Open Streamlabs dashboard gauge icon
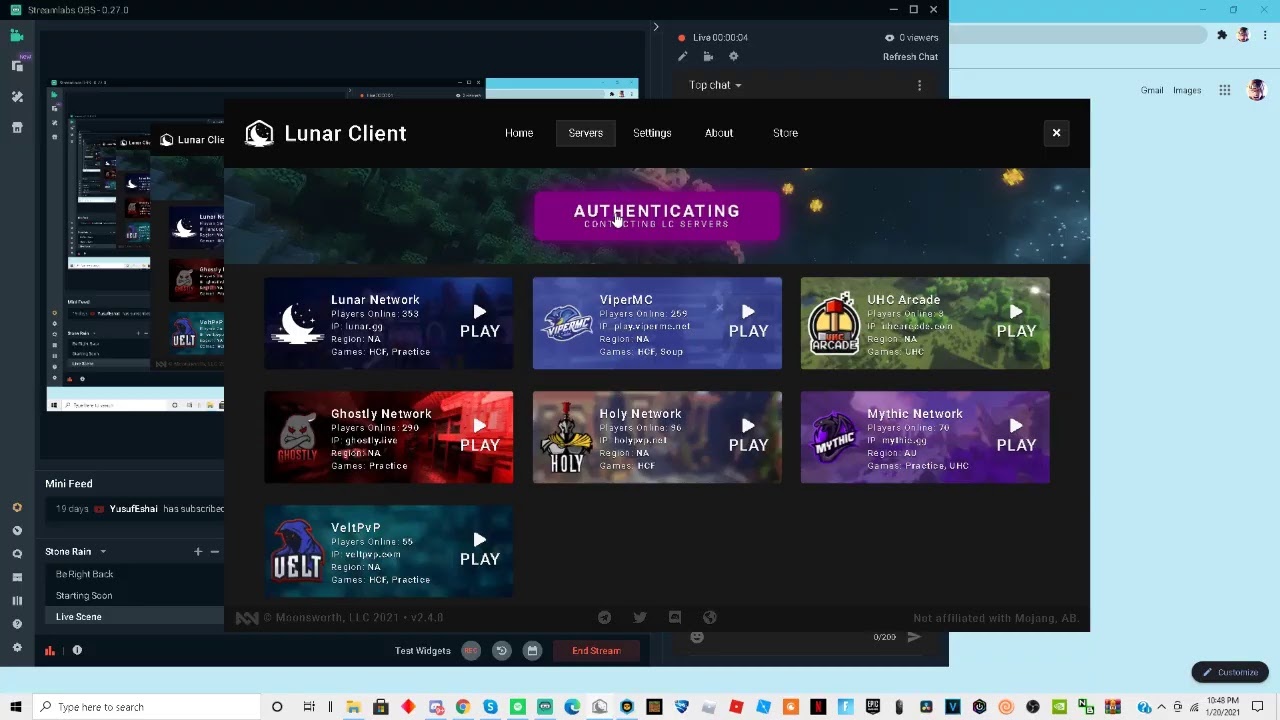1280x720 pixels. (x=17, y=531)
